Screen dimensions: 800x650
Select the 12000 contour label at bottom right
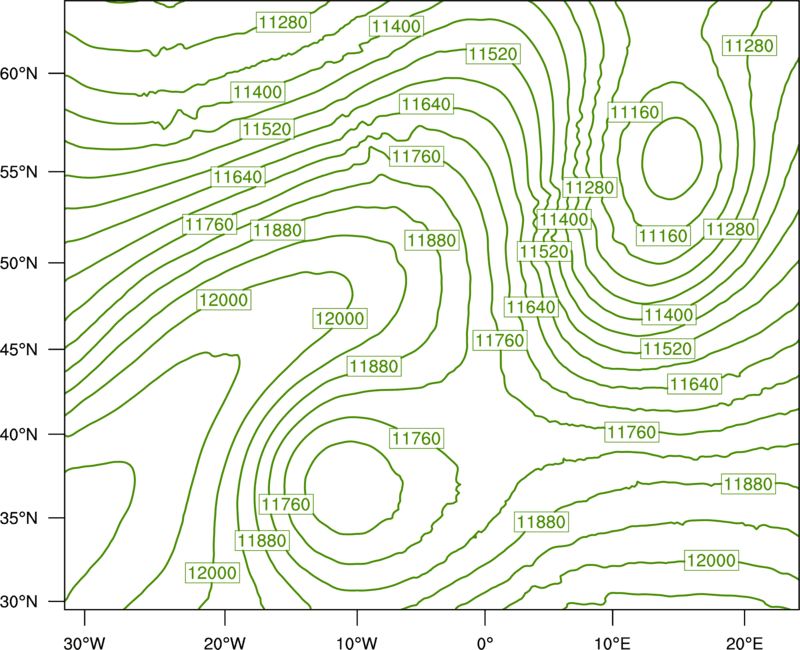coord(711,560)
